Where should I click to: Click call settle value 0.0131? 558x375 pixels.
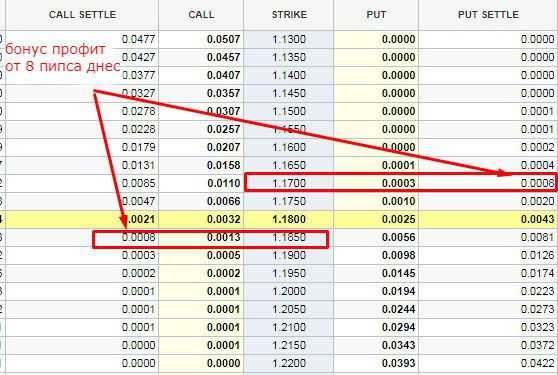138,165
